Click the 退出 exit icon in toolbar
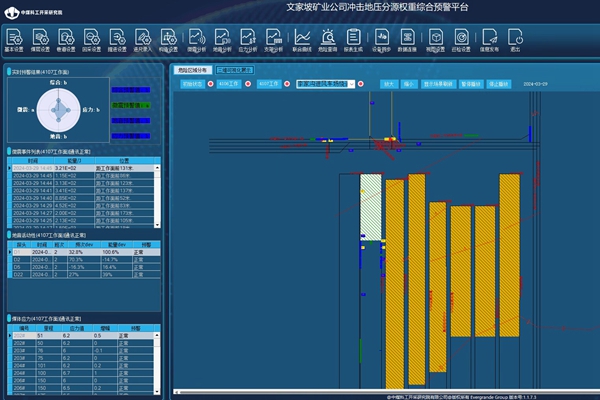 [516, 39]
